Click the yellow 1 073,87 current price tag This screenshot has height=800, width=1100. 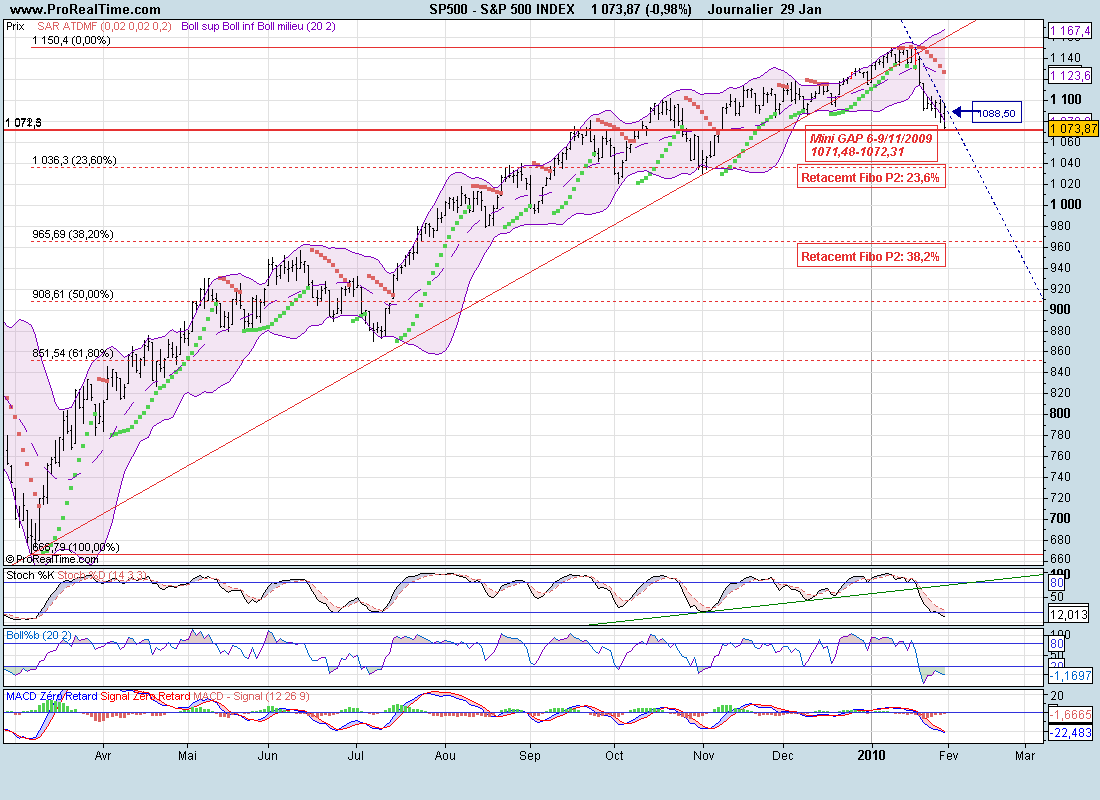(1073, 128)
